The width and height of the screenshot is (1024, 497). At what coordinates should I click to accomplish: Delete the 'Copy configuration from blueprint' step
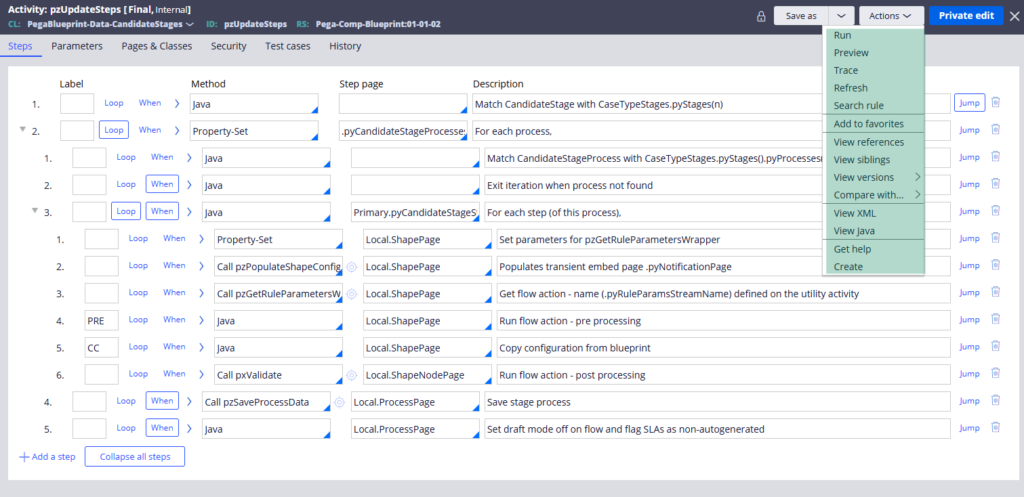point(995,347)
